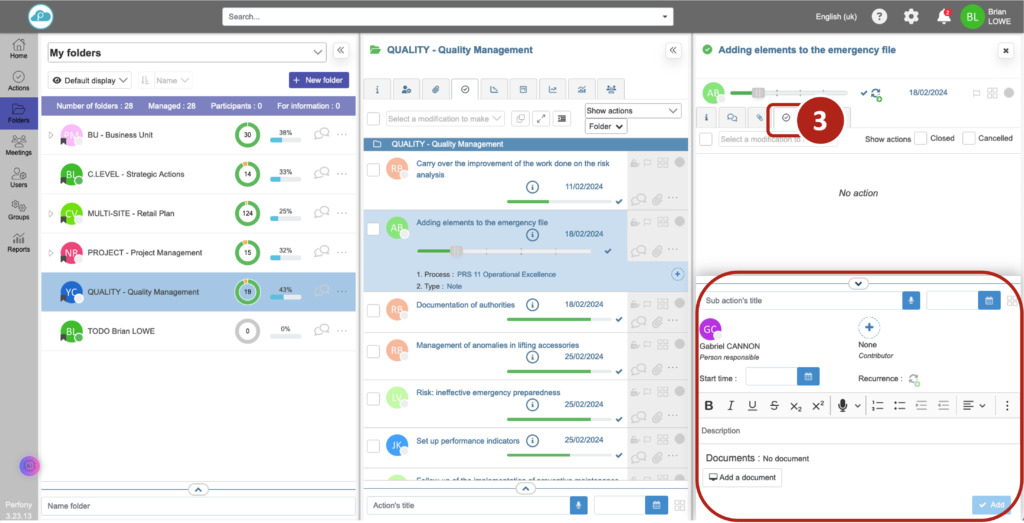This screenshot has width=1024, height=523.
Task: Click the help question mark icon
Action: 879,17
